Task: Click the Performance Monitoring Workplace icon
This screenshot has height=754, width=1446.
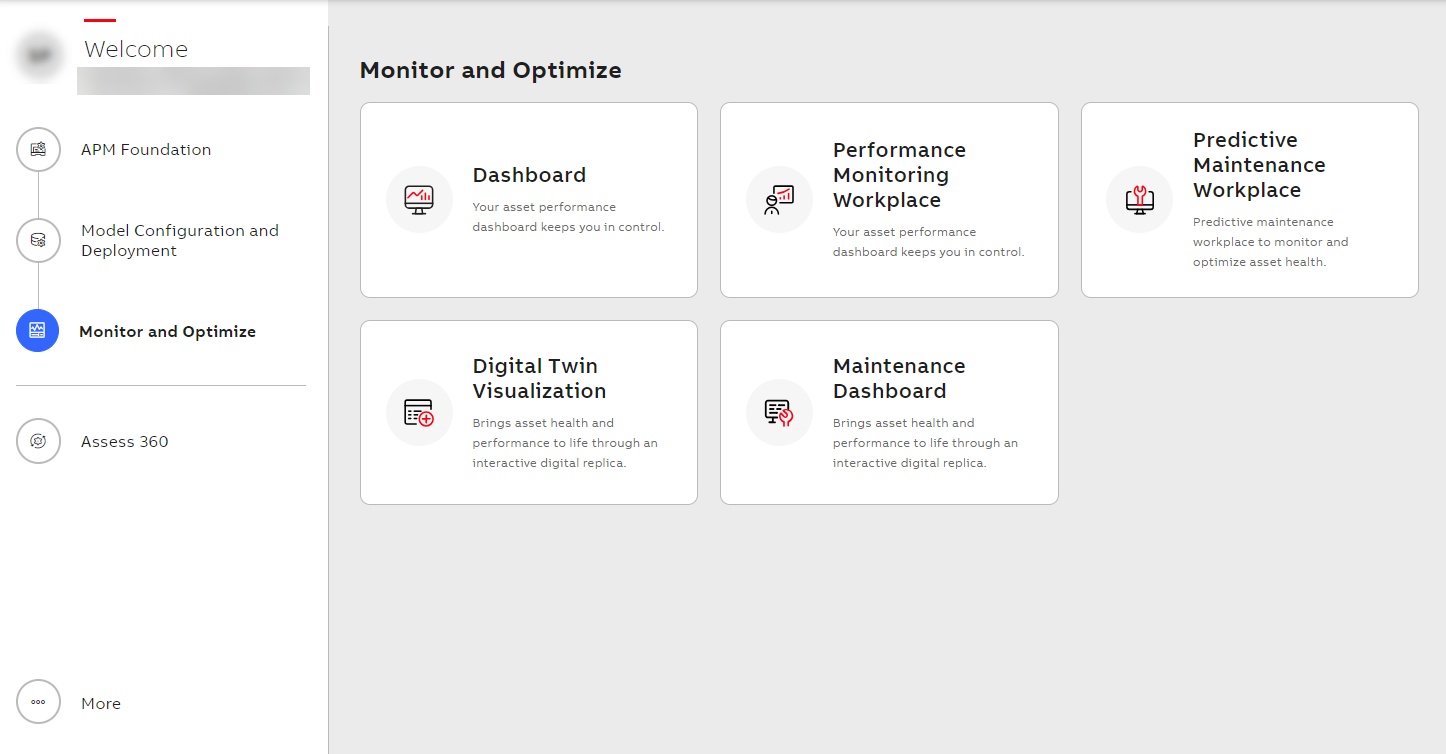Action: tap(779, 199)
